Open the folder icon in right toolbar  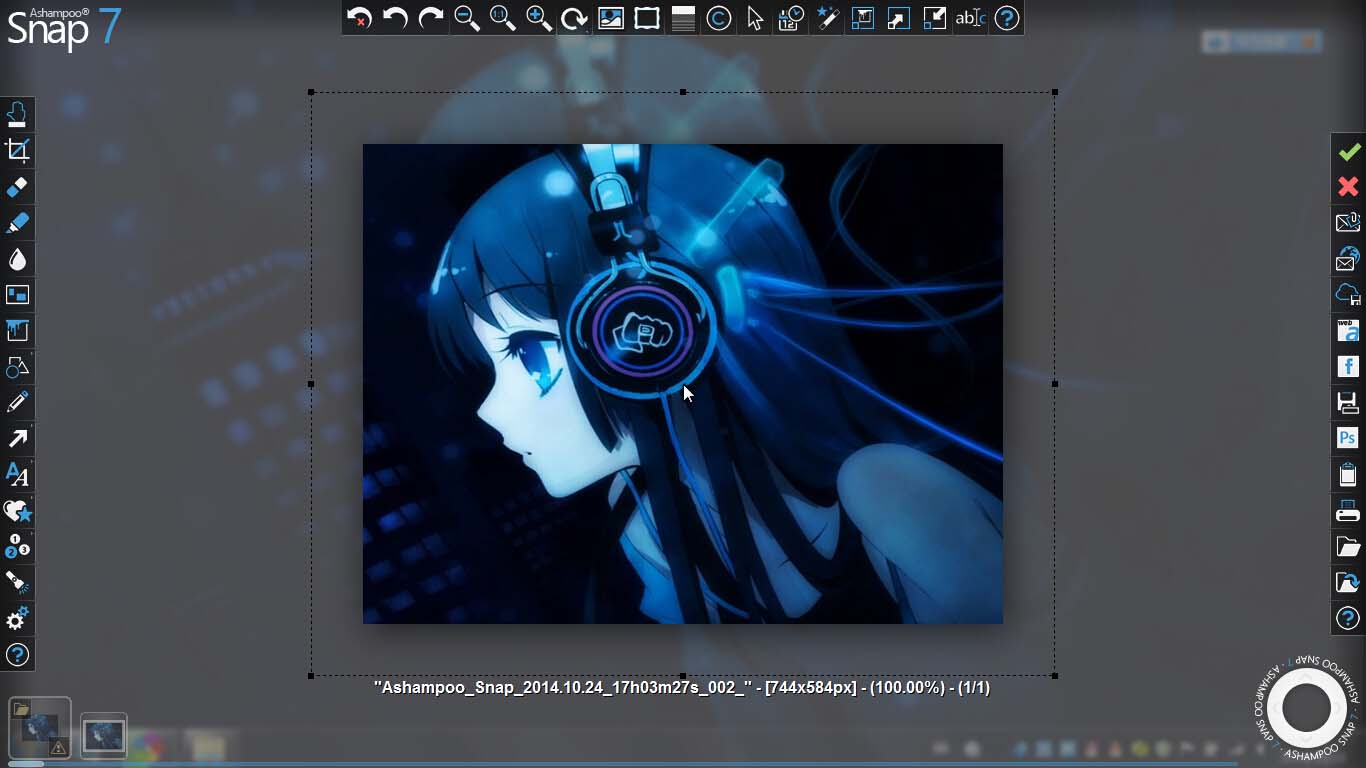point(1348,547)
